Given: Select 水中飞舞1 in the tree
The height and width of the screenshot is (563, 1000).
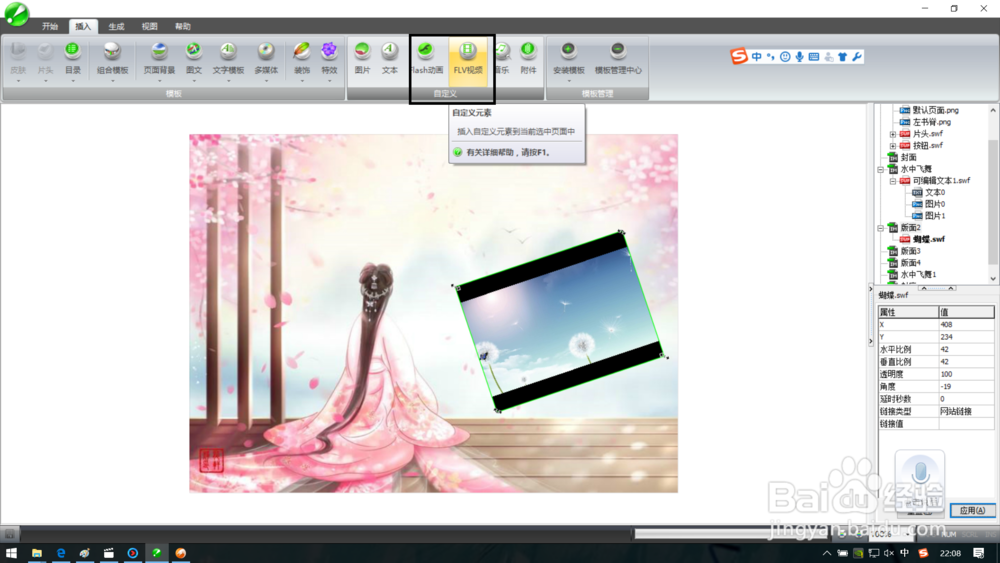Looking at the screenshot, I should point(918,275).
